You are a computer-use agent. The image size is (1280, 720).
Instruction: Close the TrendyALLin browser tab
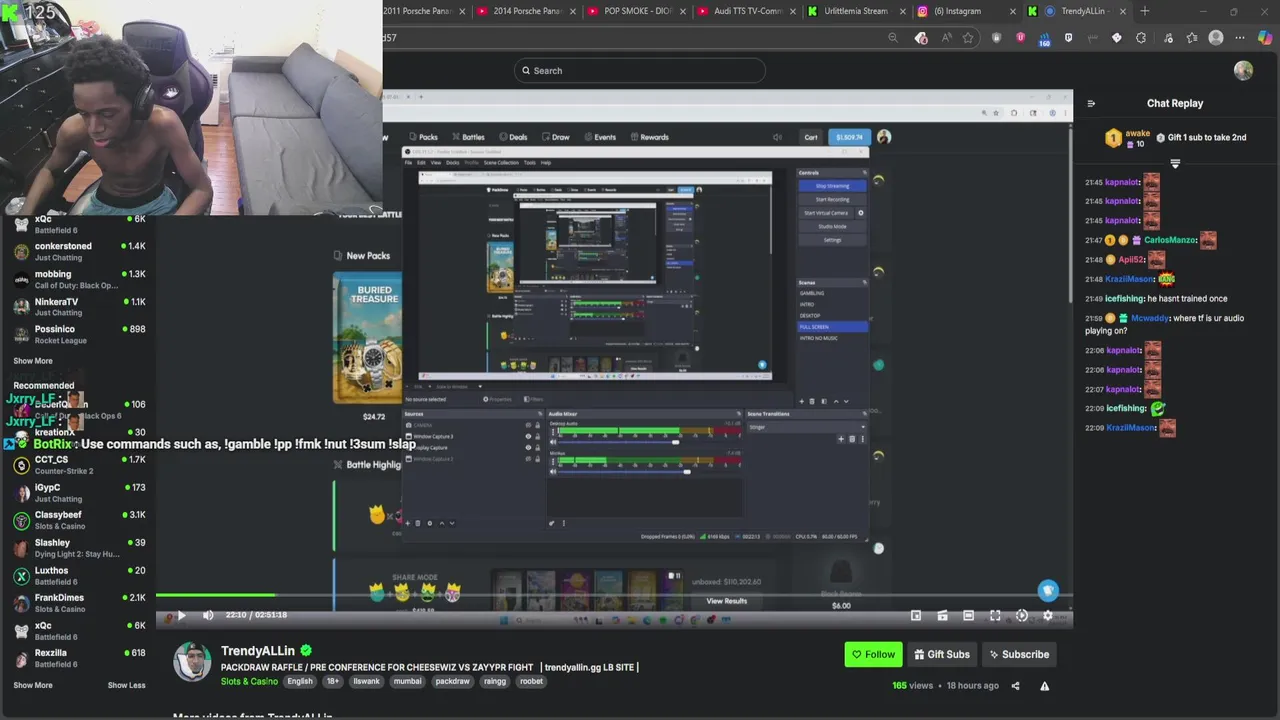[x=1123, y=11]
